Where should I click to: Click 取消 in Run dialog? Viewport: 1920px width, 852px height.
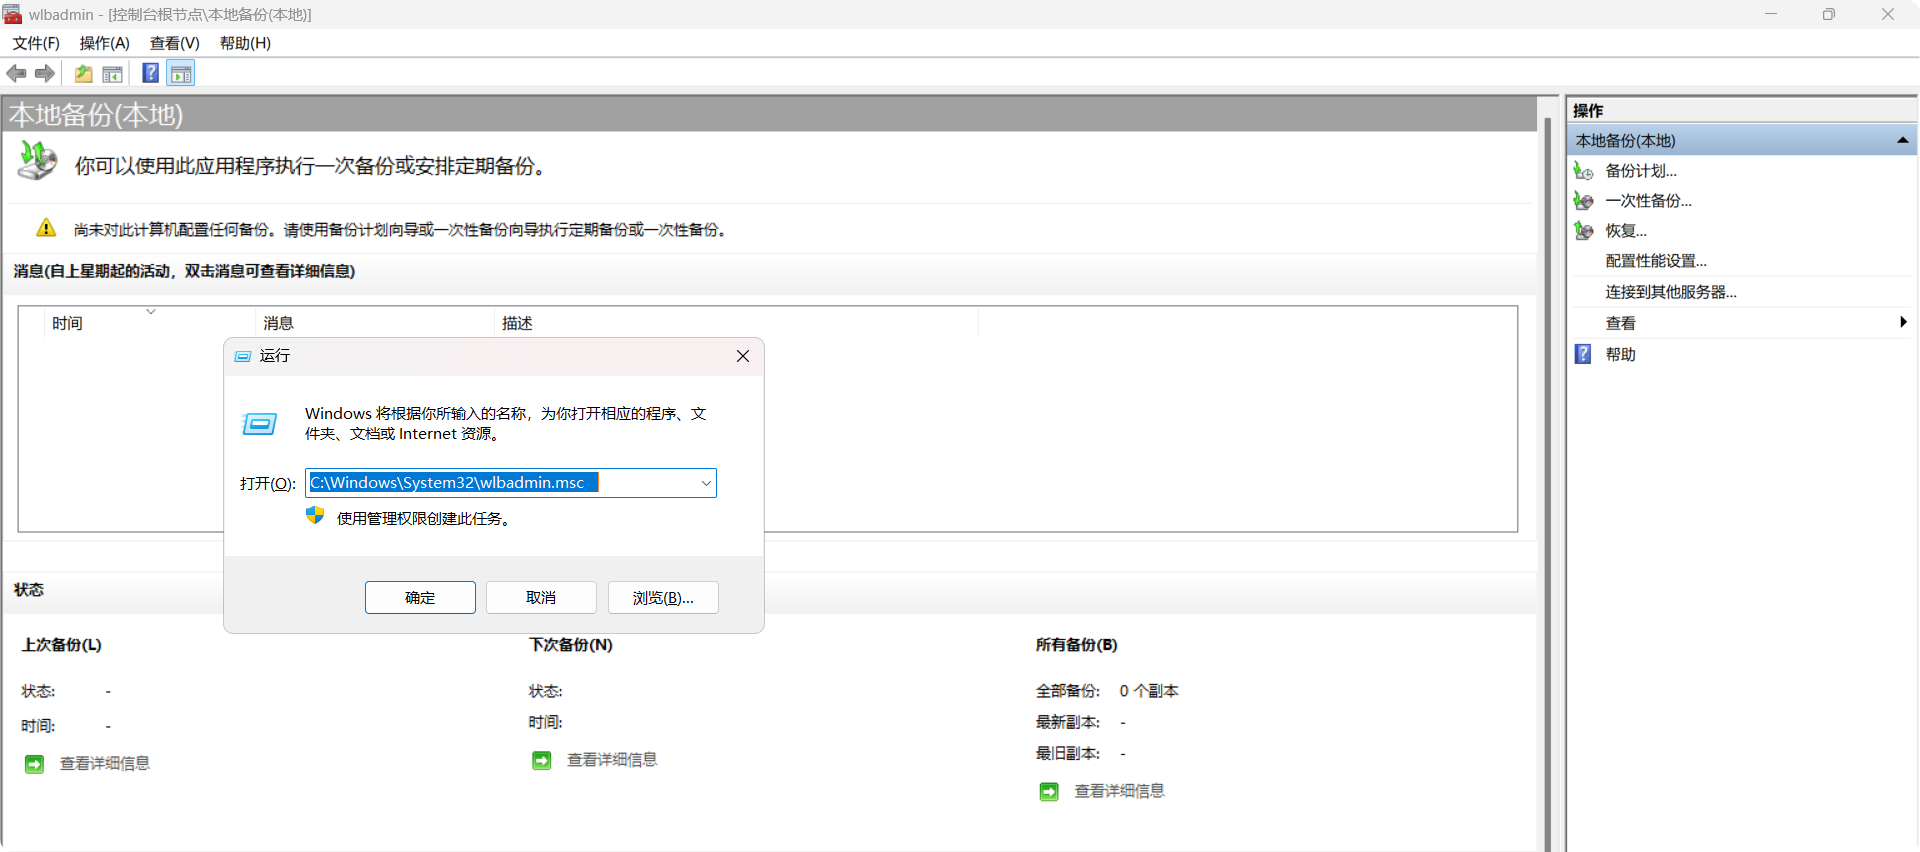[x=541, y=598]
